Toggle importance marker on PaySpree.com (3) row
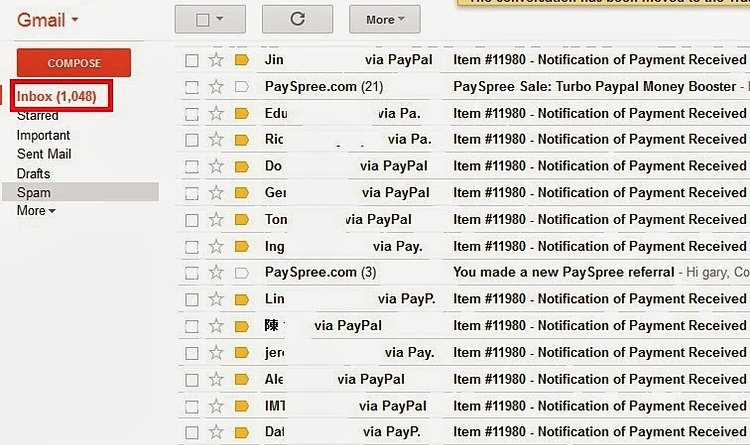The image size is (750, 445). tap(242, 273)
